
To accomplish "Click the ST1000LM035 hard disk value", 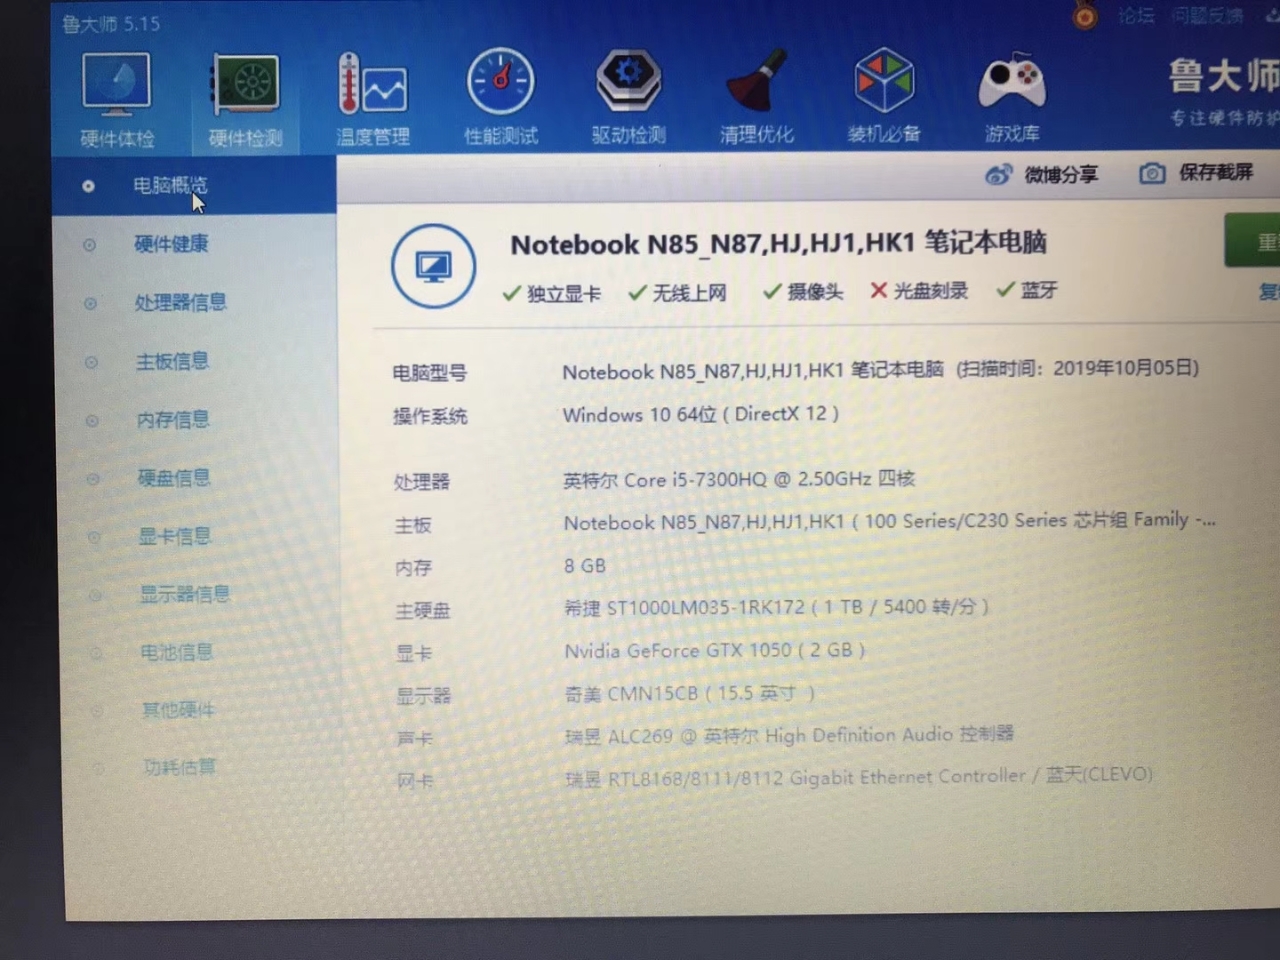I will click(776, 607).
